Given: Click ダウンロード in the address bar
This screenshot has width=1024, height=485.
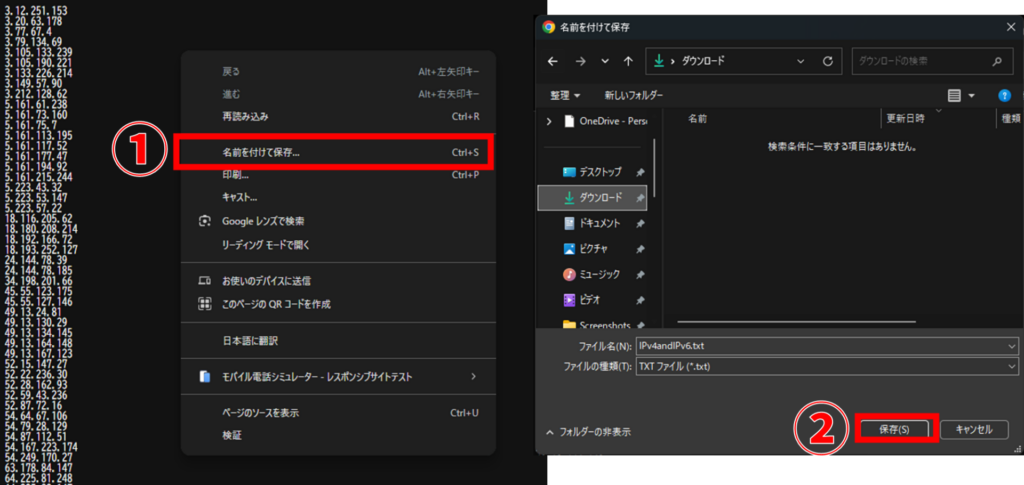Looking at the screenshot, I should 703,61.
